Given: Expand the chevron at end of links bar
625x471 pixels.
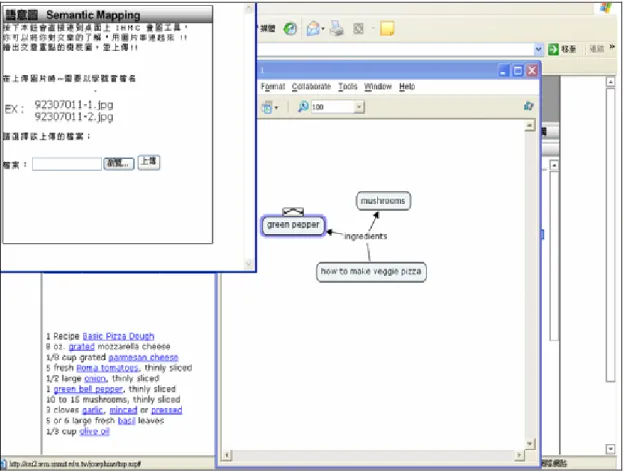Looking at the screenshot, I should [612, 47].
